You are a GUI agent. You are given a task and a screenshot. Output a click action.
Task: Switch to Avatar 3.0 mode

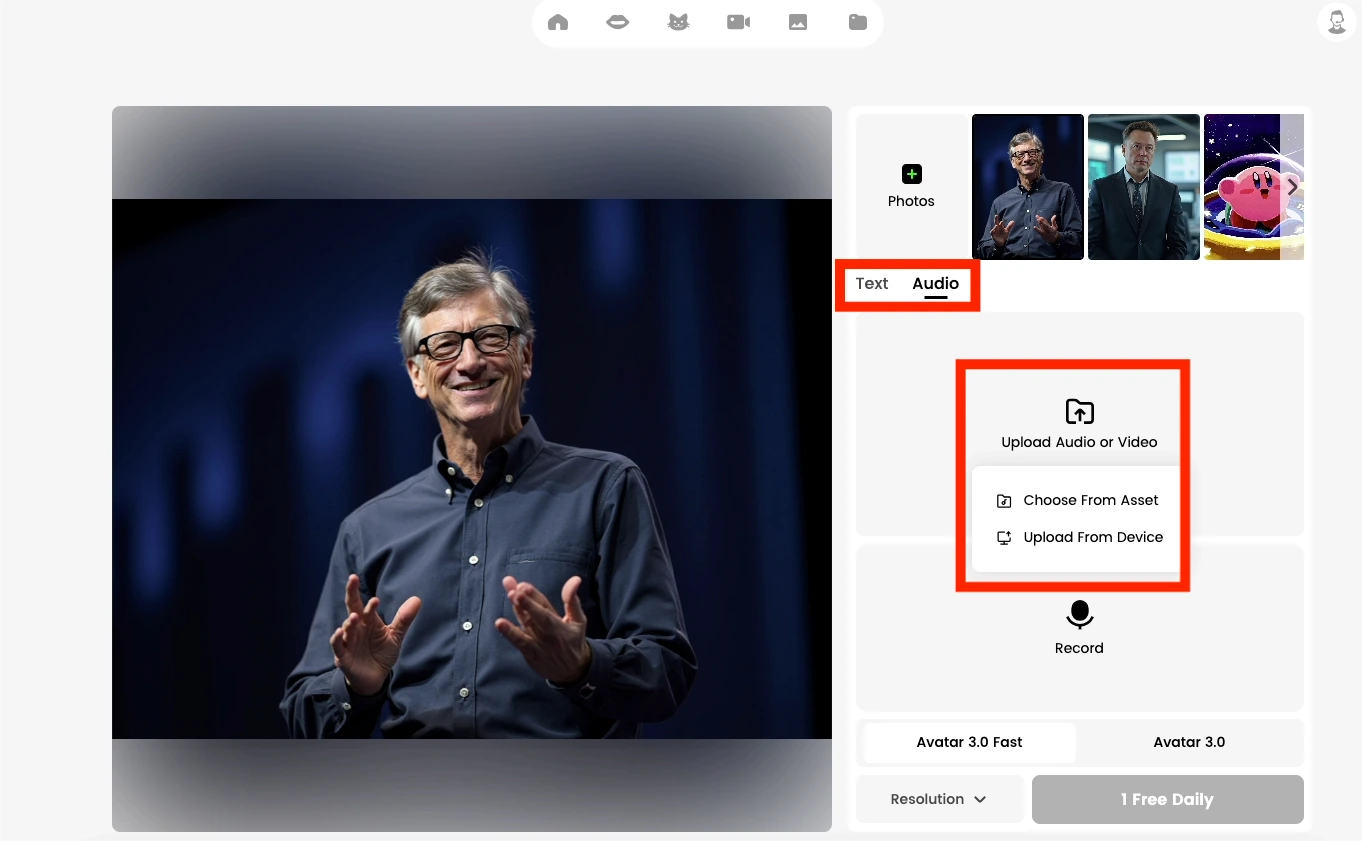pyautogui.click(x=1189, y=742)
